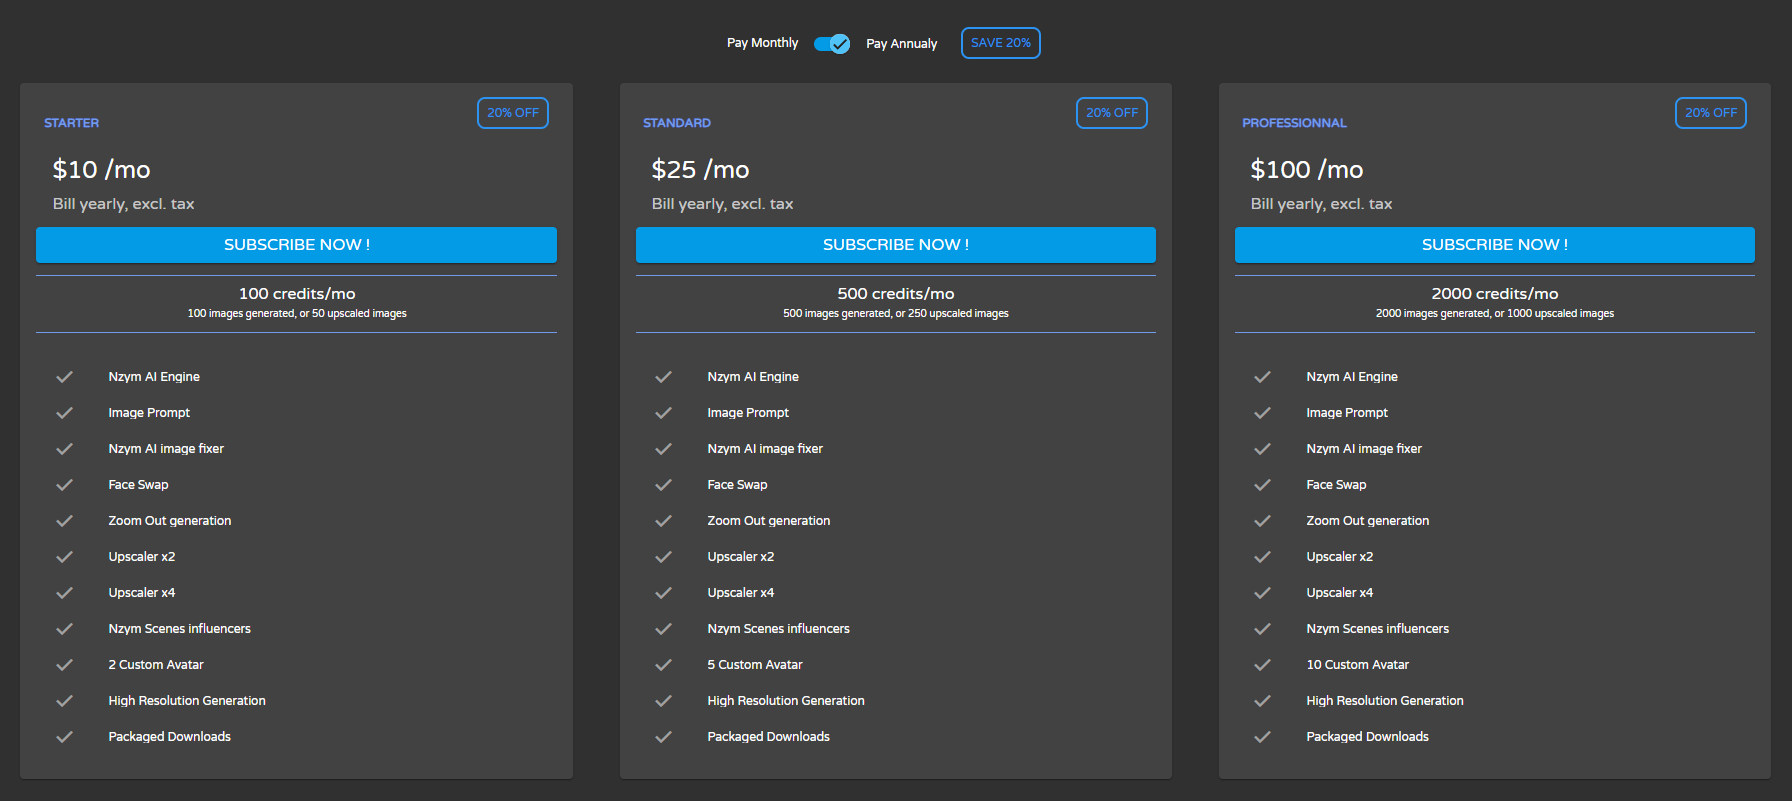
Task: Subscribe to the Standard $25 plan
Action: point(895,245)
